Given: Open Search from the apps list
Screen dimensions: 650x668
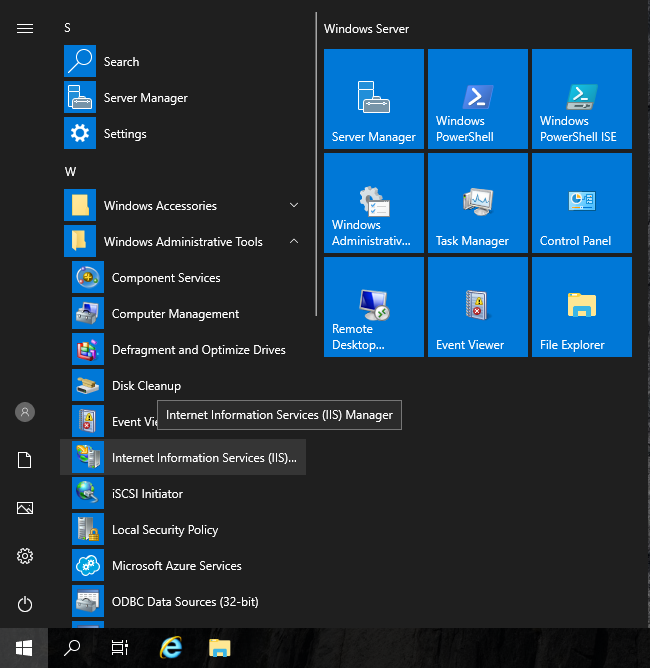Looking at the screenshot, I should tap(183, 61).
